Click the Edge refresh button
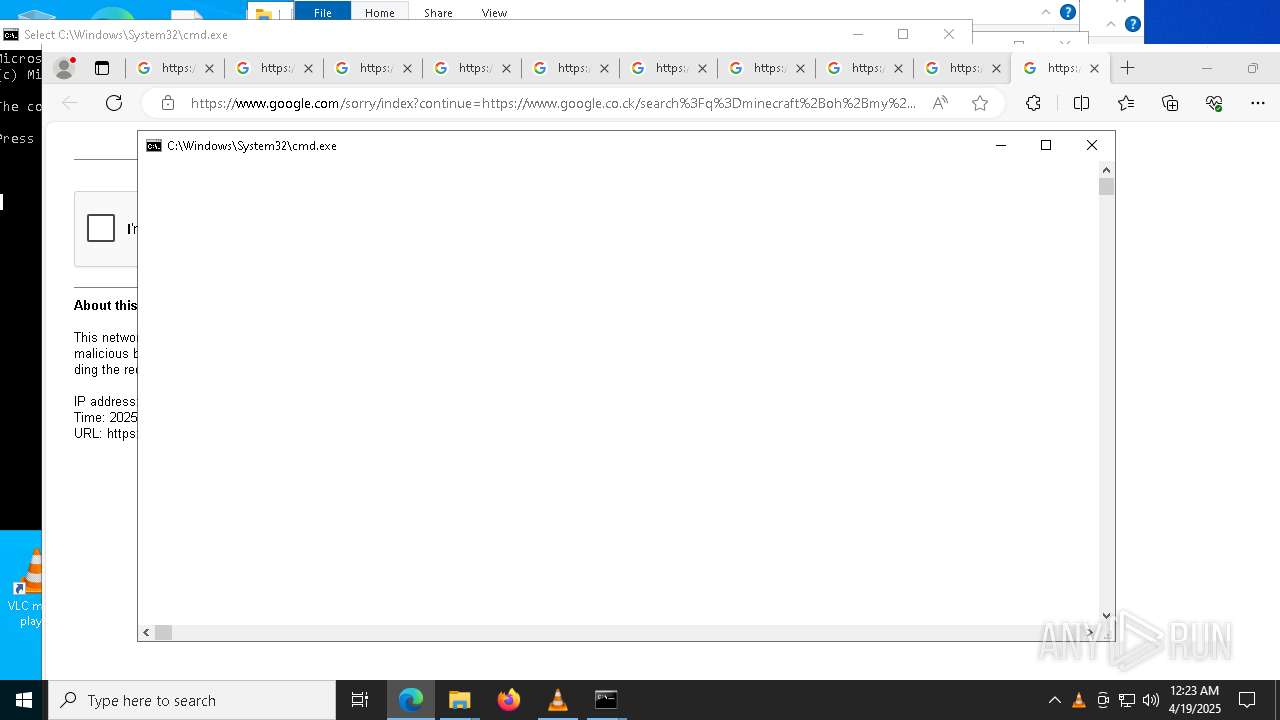The image size is (1280, 720). tap(114, 103)
